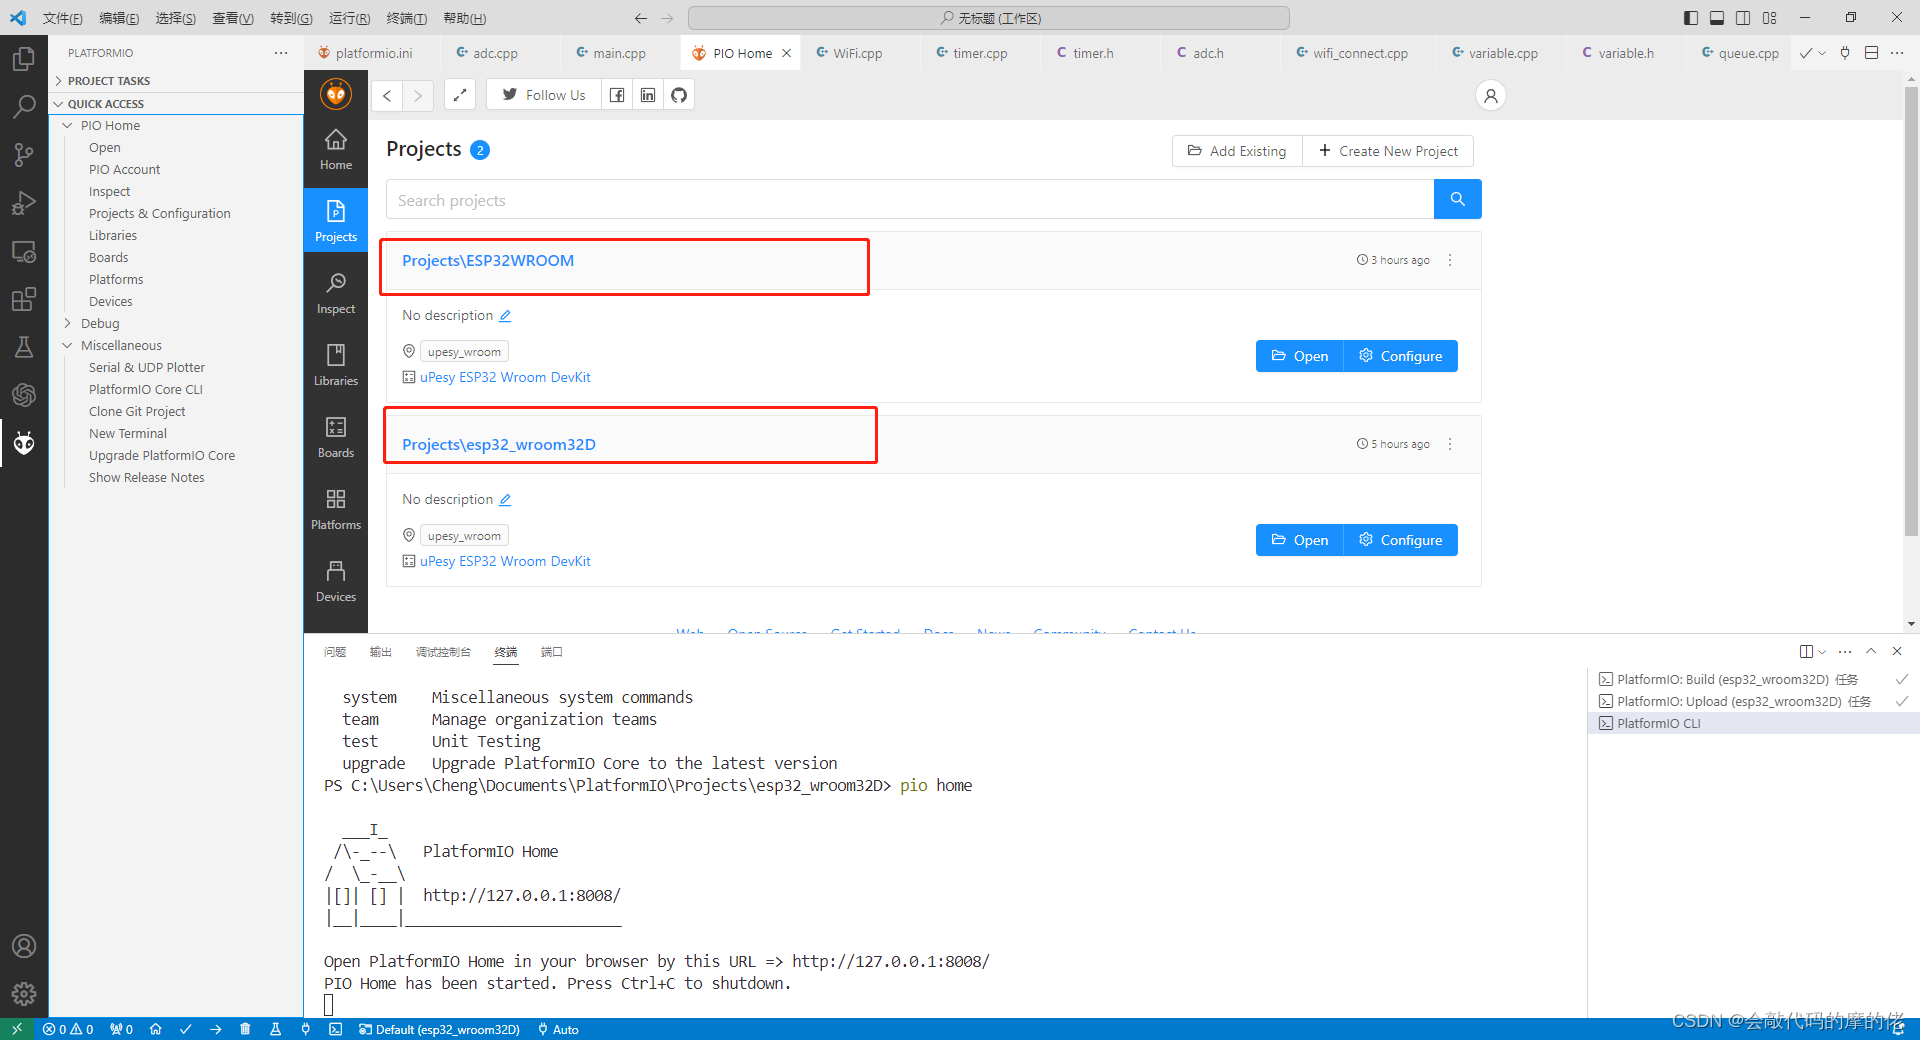The width and height of the screenshot is (1920, 1040).
Task: Collapse PIO Home tree node
Action: [67, 125]
